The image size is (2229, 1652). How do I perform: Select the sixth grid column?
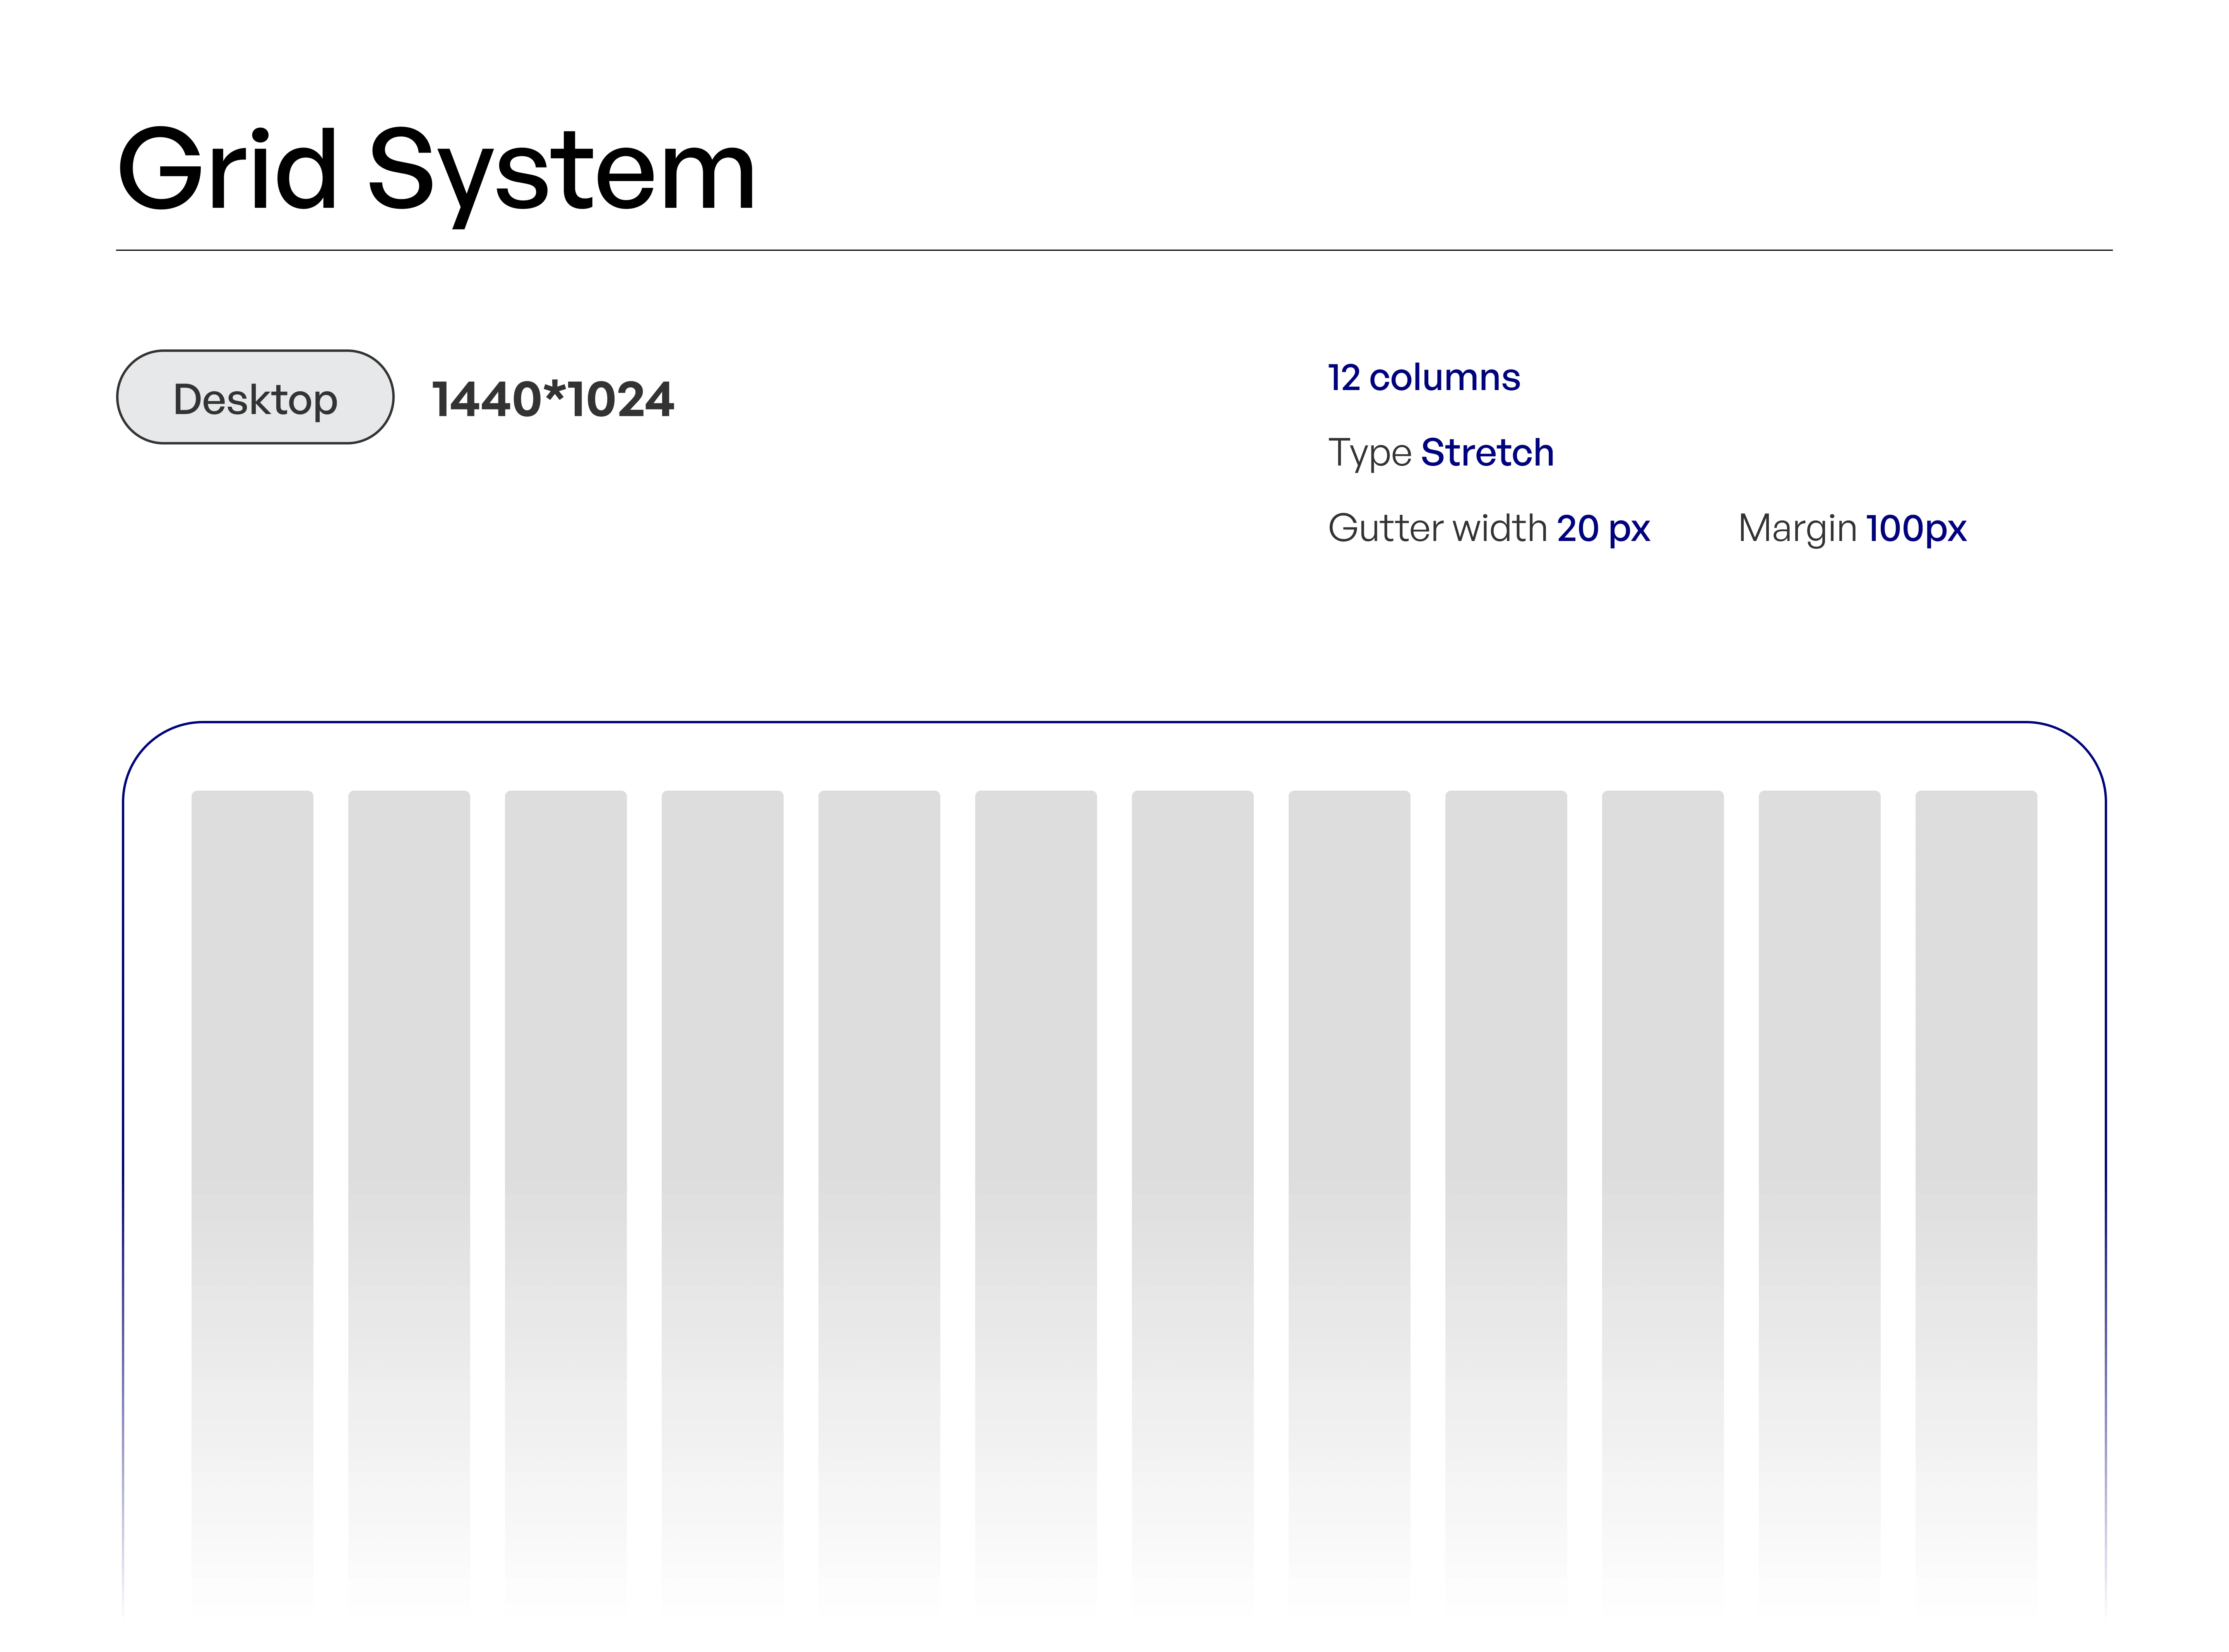click(x=1036, y=1100)
